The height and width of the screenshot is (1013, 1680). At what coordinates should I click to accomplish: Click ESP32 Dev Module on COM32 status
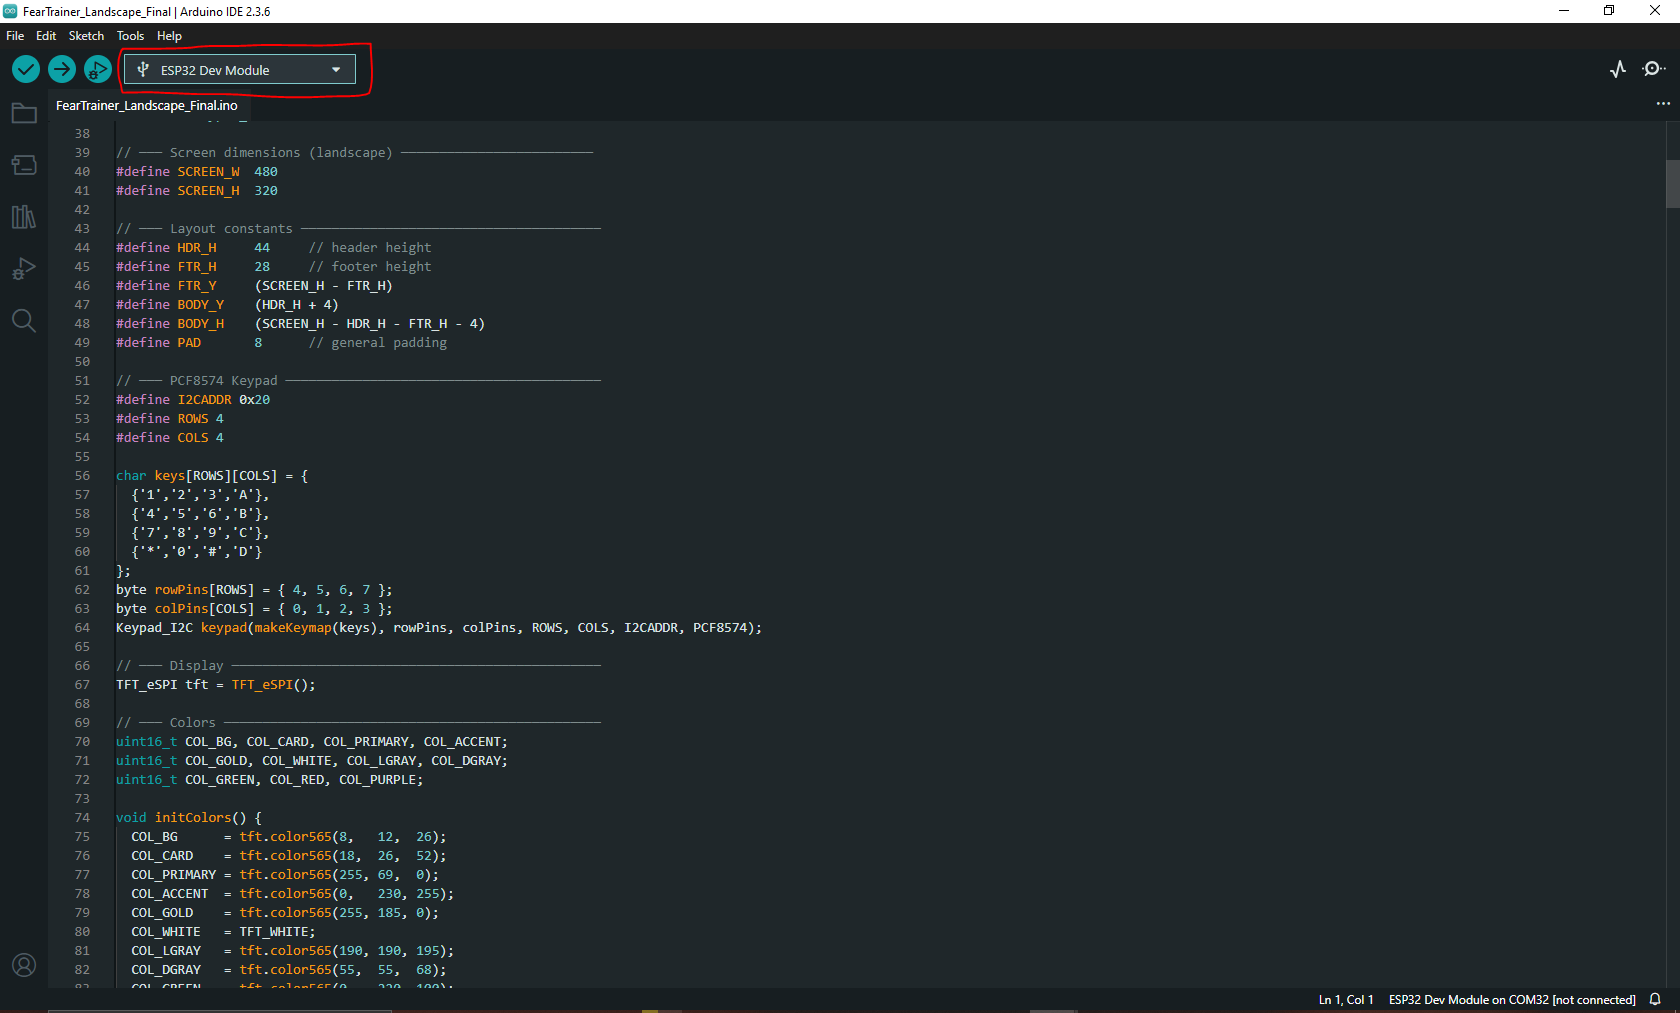pos(1512,1000)
